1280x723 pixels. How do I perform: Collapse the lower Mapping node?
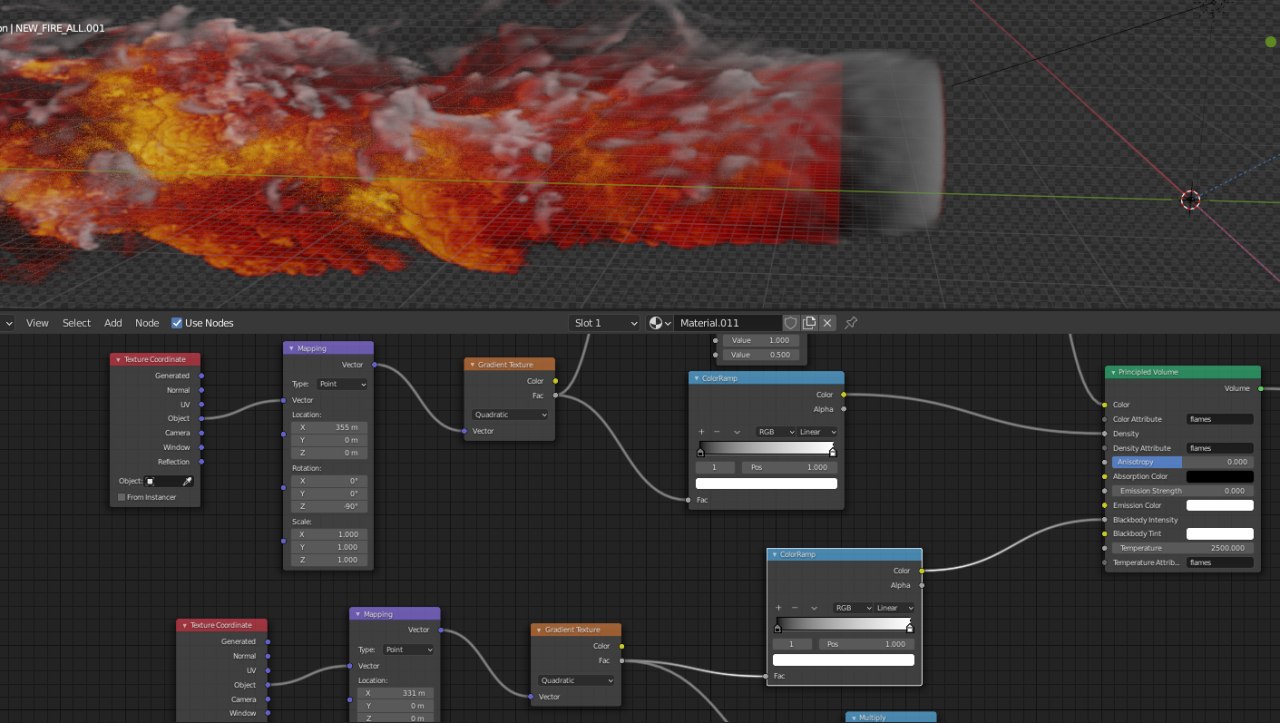coord(358,614)
